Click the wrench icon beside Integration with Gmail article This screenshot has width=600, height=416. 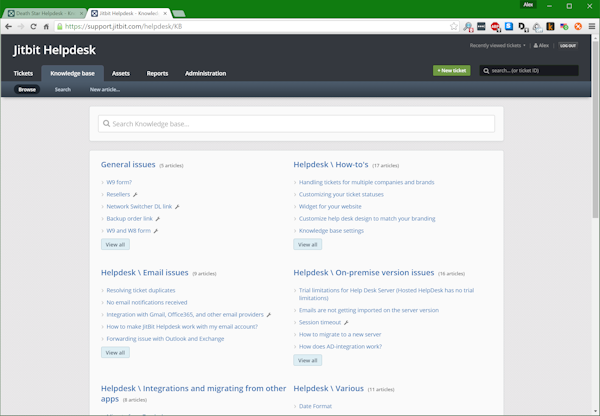pyautogui.click(x=269, y=315)
